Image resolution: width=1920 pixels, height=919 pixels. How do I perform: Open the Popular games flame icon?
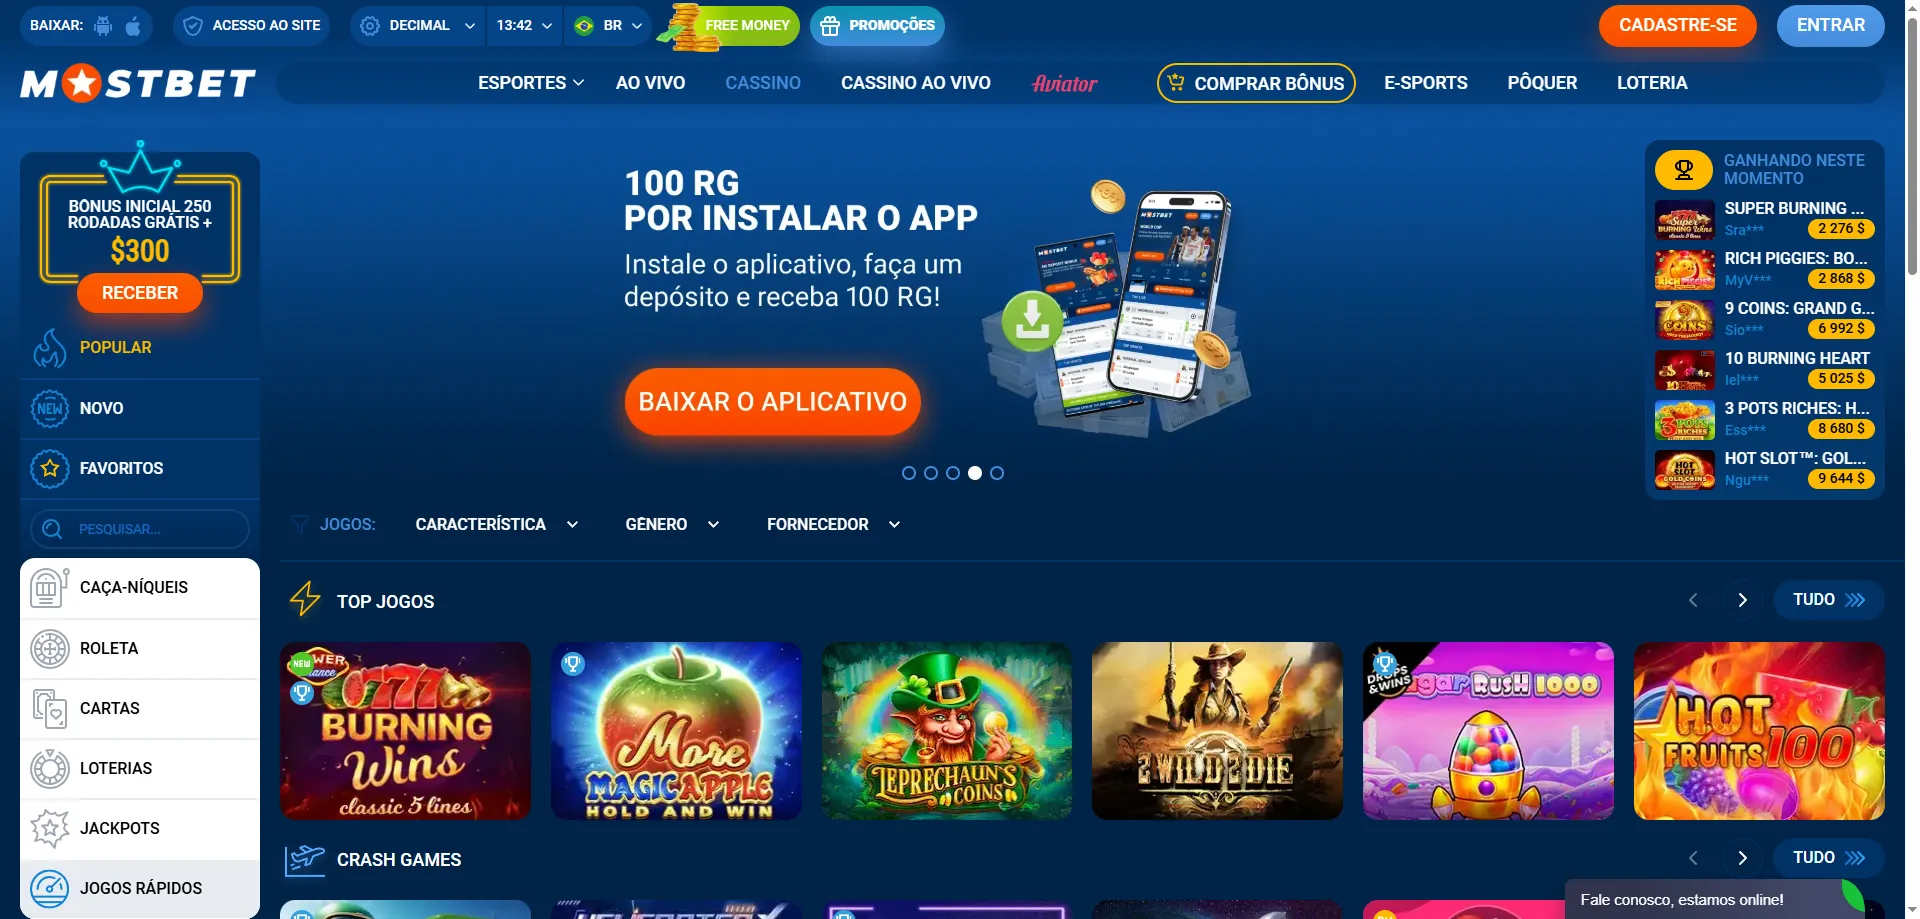click(50, 348)
